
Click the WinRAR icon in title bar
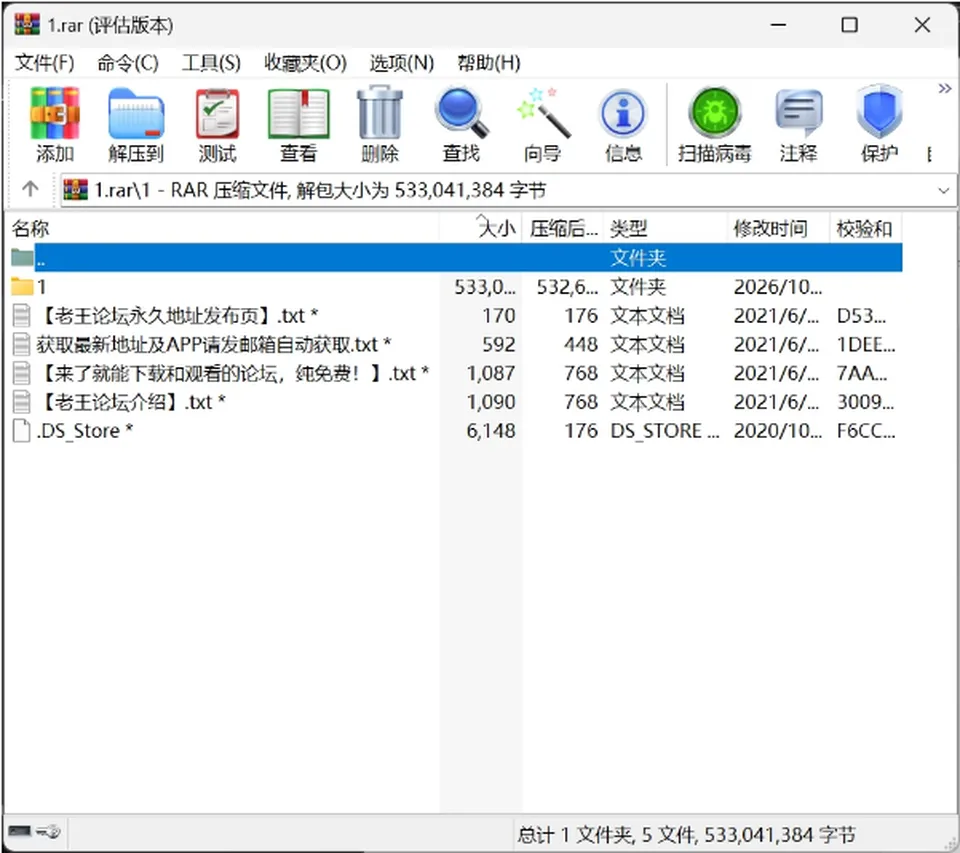pos(27,24)
